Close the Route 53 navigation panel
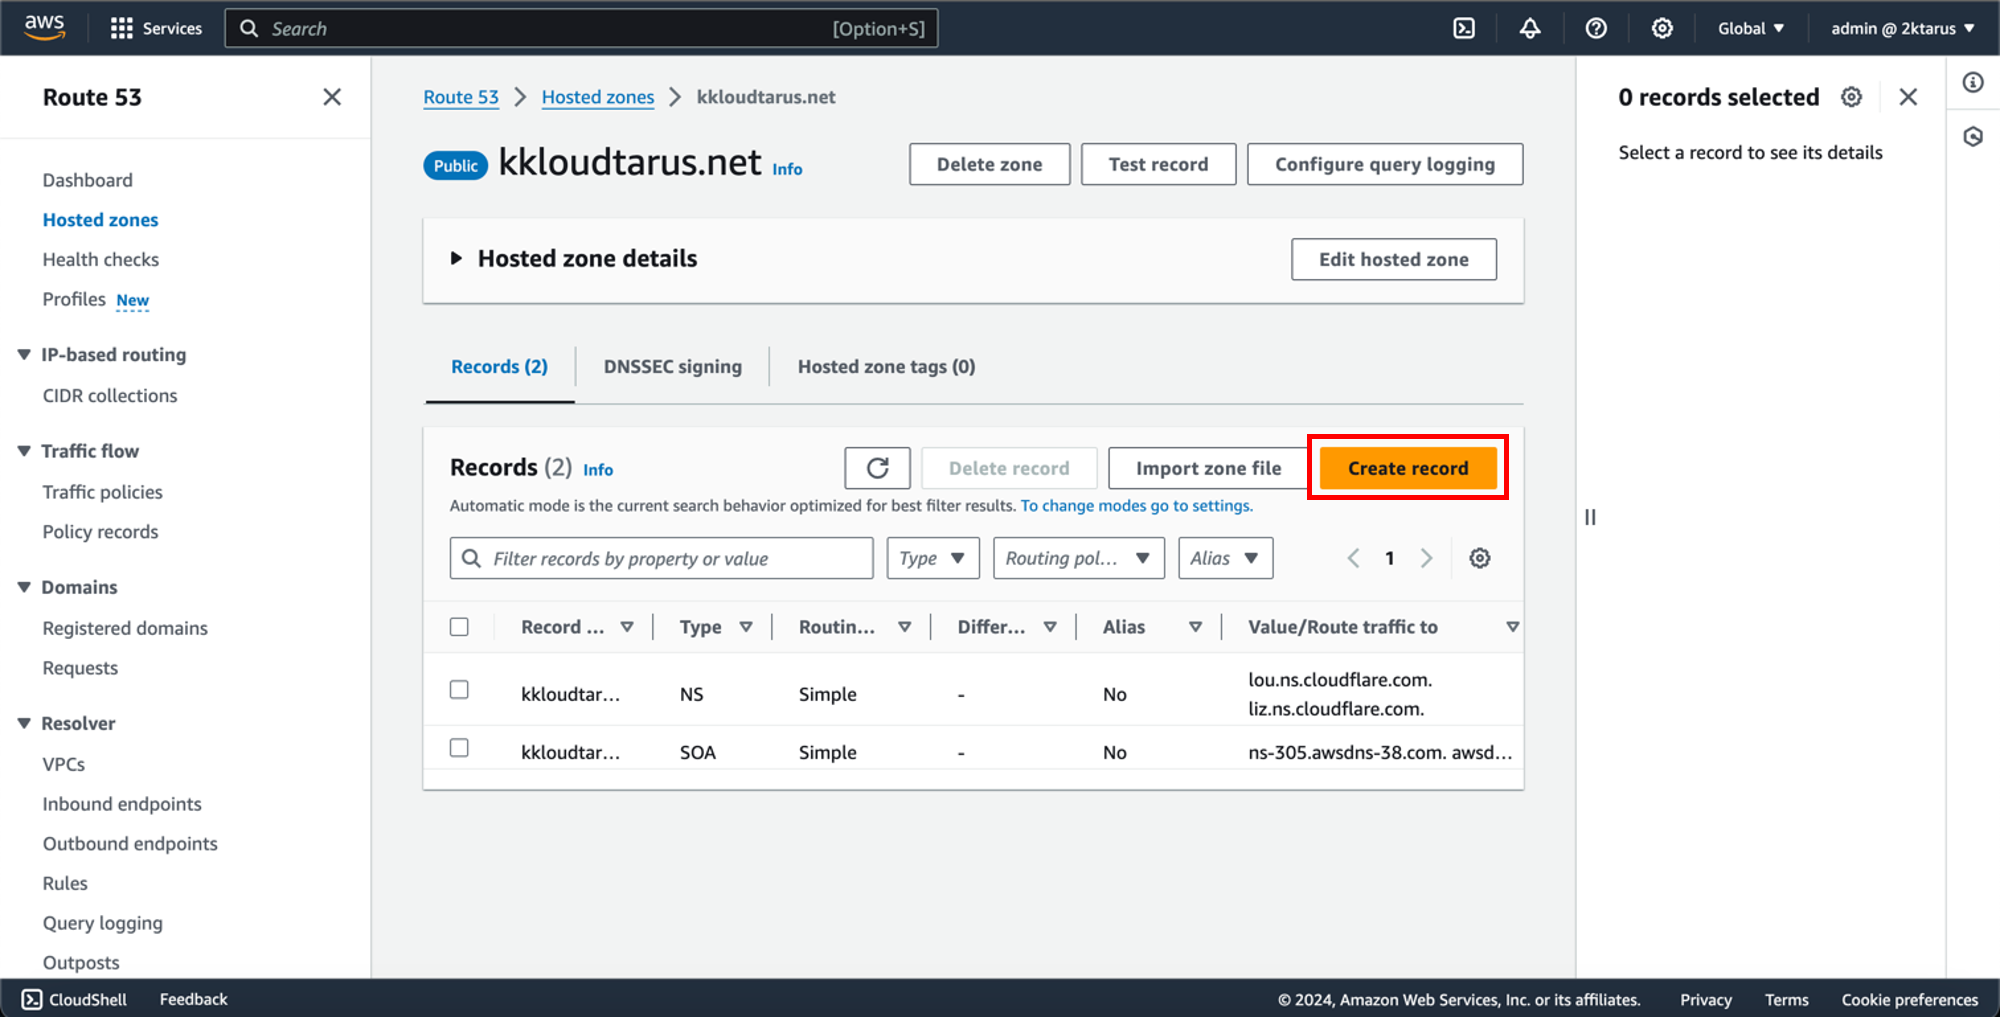 (332, 97)
